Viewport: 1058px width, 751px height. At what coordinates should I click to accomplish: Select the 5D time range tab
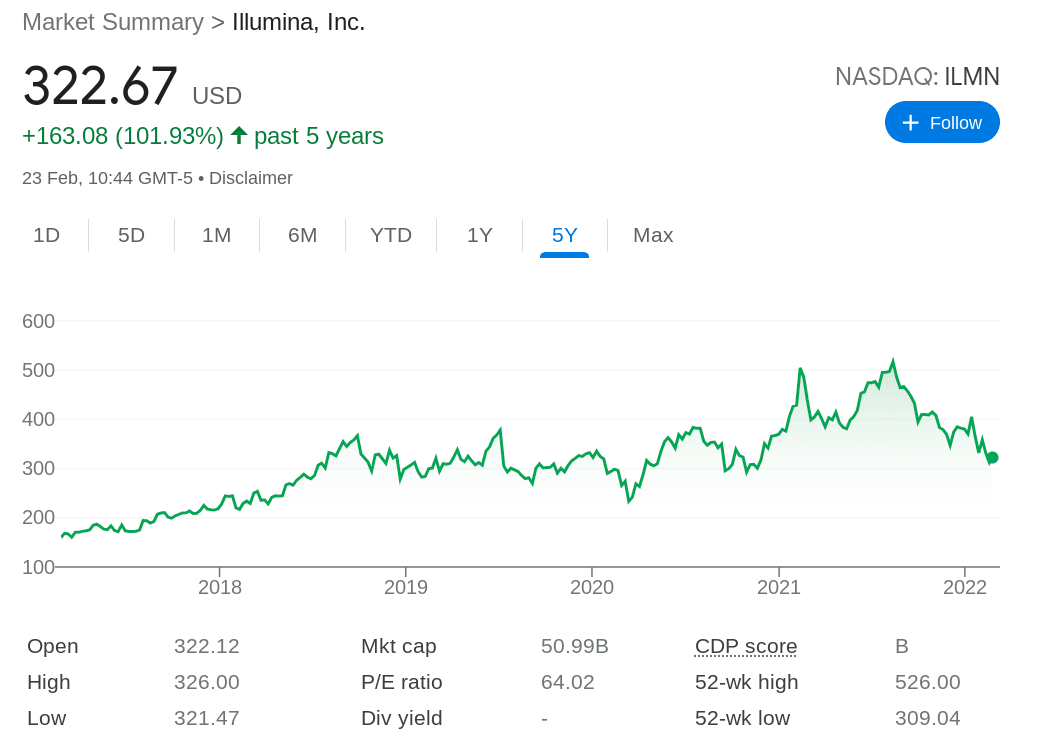(x=131, y=235)
